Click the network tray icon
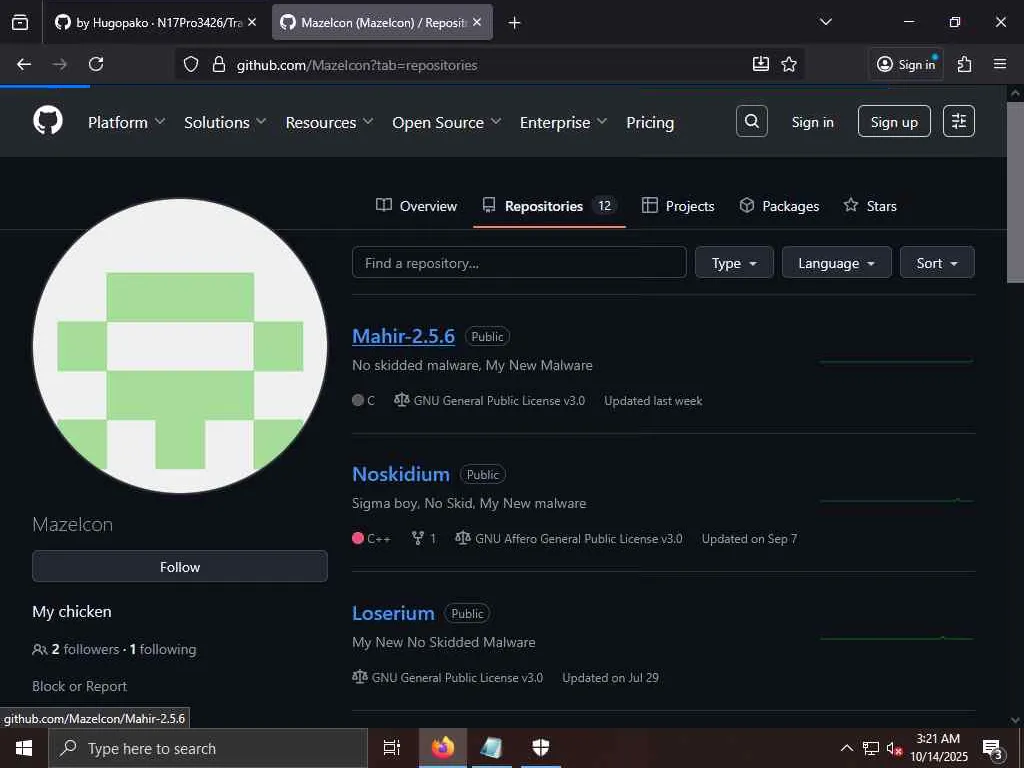The height and width of the screenshot is (768, 1024). pyautogui.click(x=871, y=749)
